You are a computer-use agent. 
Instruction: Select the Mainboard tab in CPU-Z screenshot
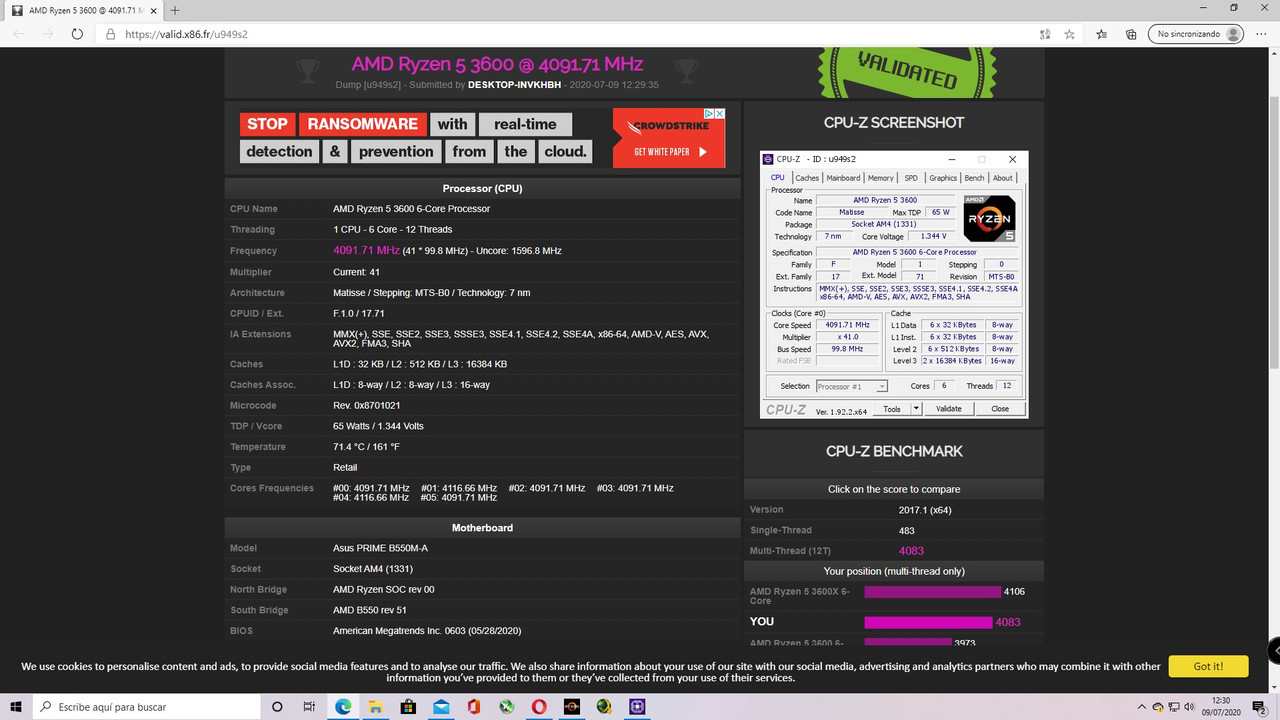coord(843,178)
